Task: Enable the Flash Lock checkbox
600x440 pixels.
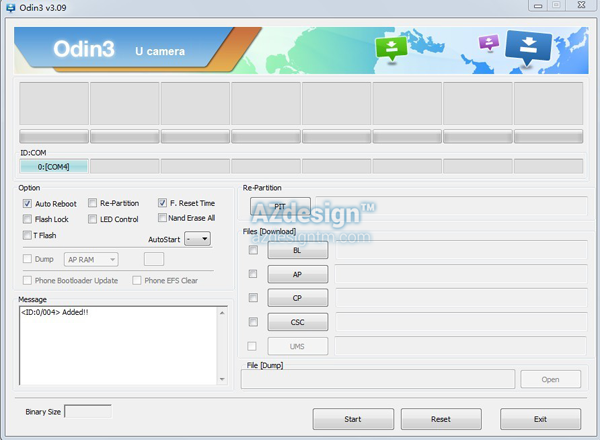Action: coord(27,219)
